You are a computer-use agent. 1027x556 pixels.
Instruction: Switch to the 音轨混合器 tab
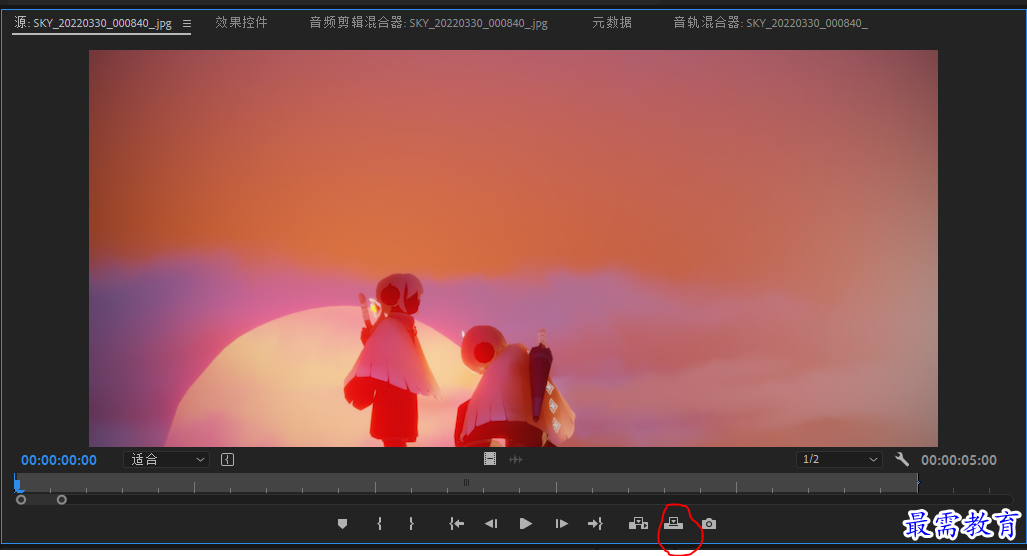pos(770,23)
